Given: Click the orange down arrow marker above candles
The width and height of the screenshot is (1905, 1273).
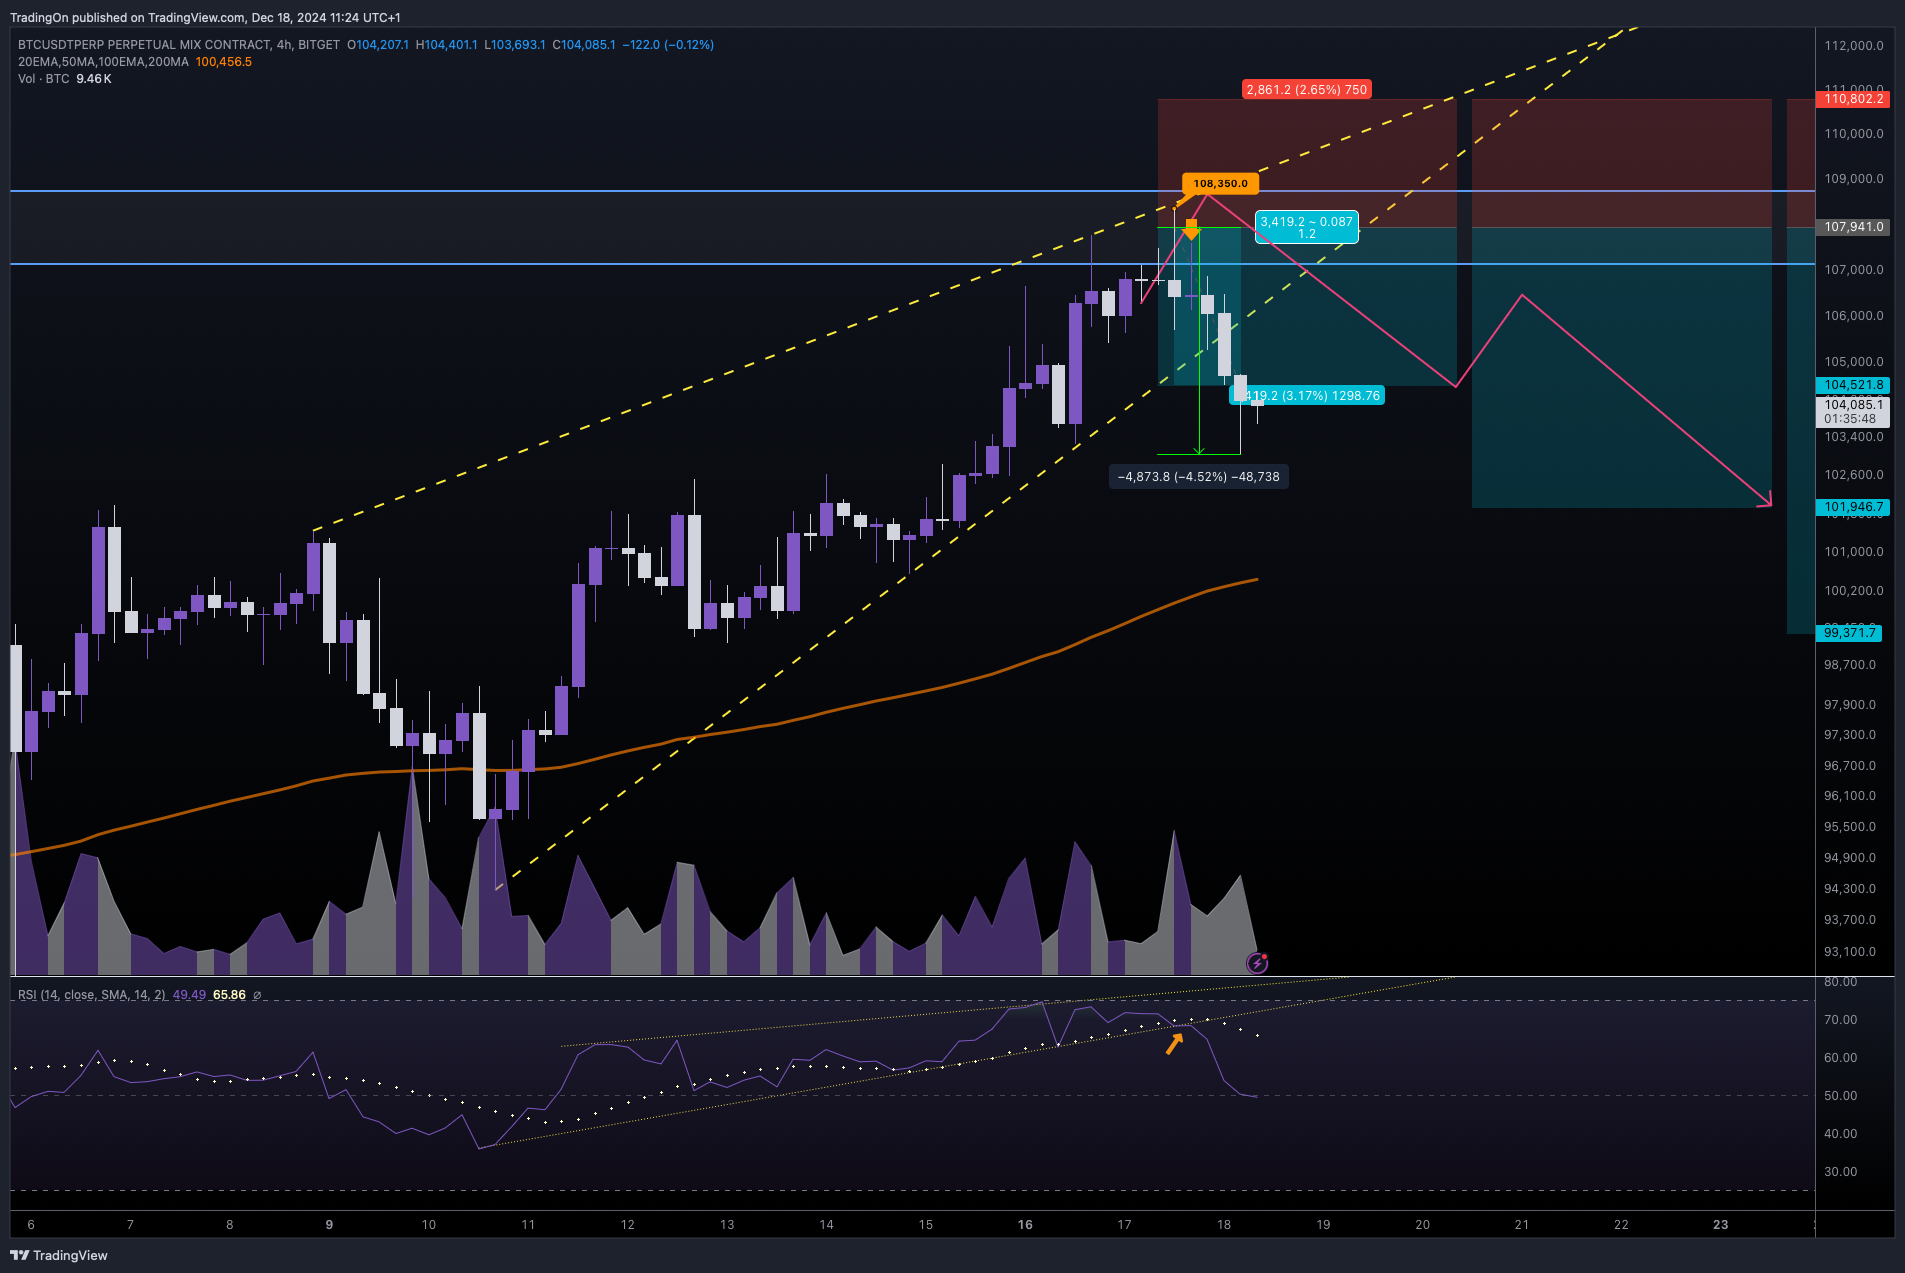Looking at the screenshot, I should coord(1190,229).
